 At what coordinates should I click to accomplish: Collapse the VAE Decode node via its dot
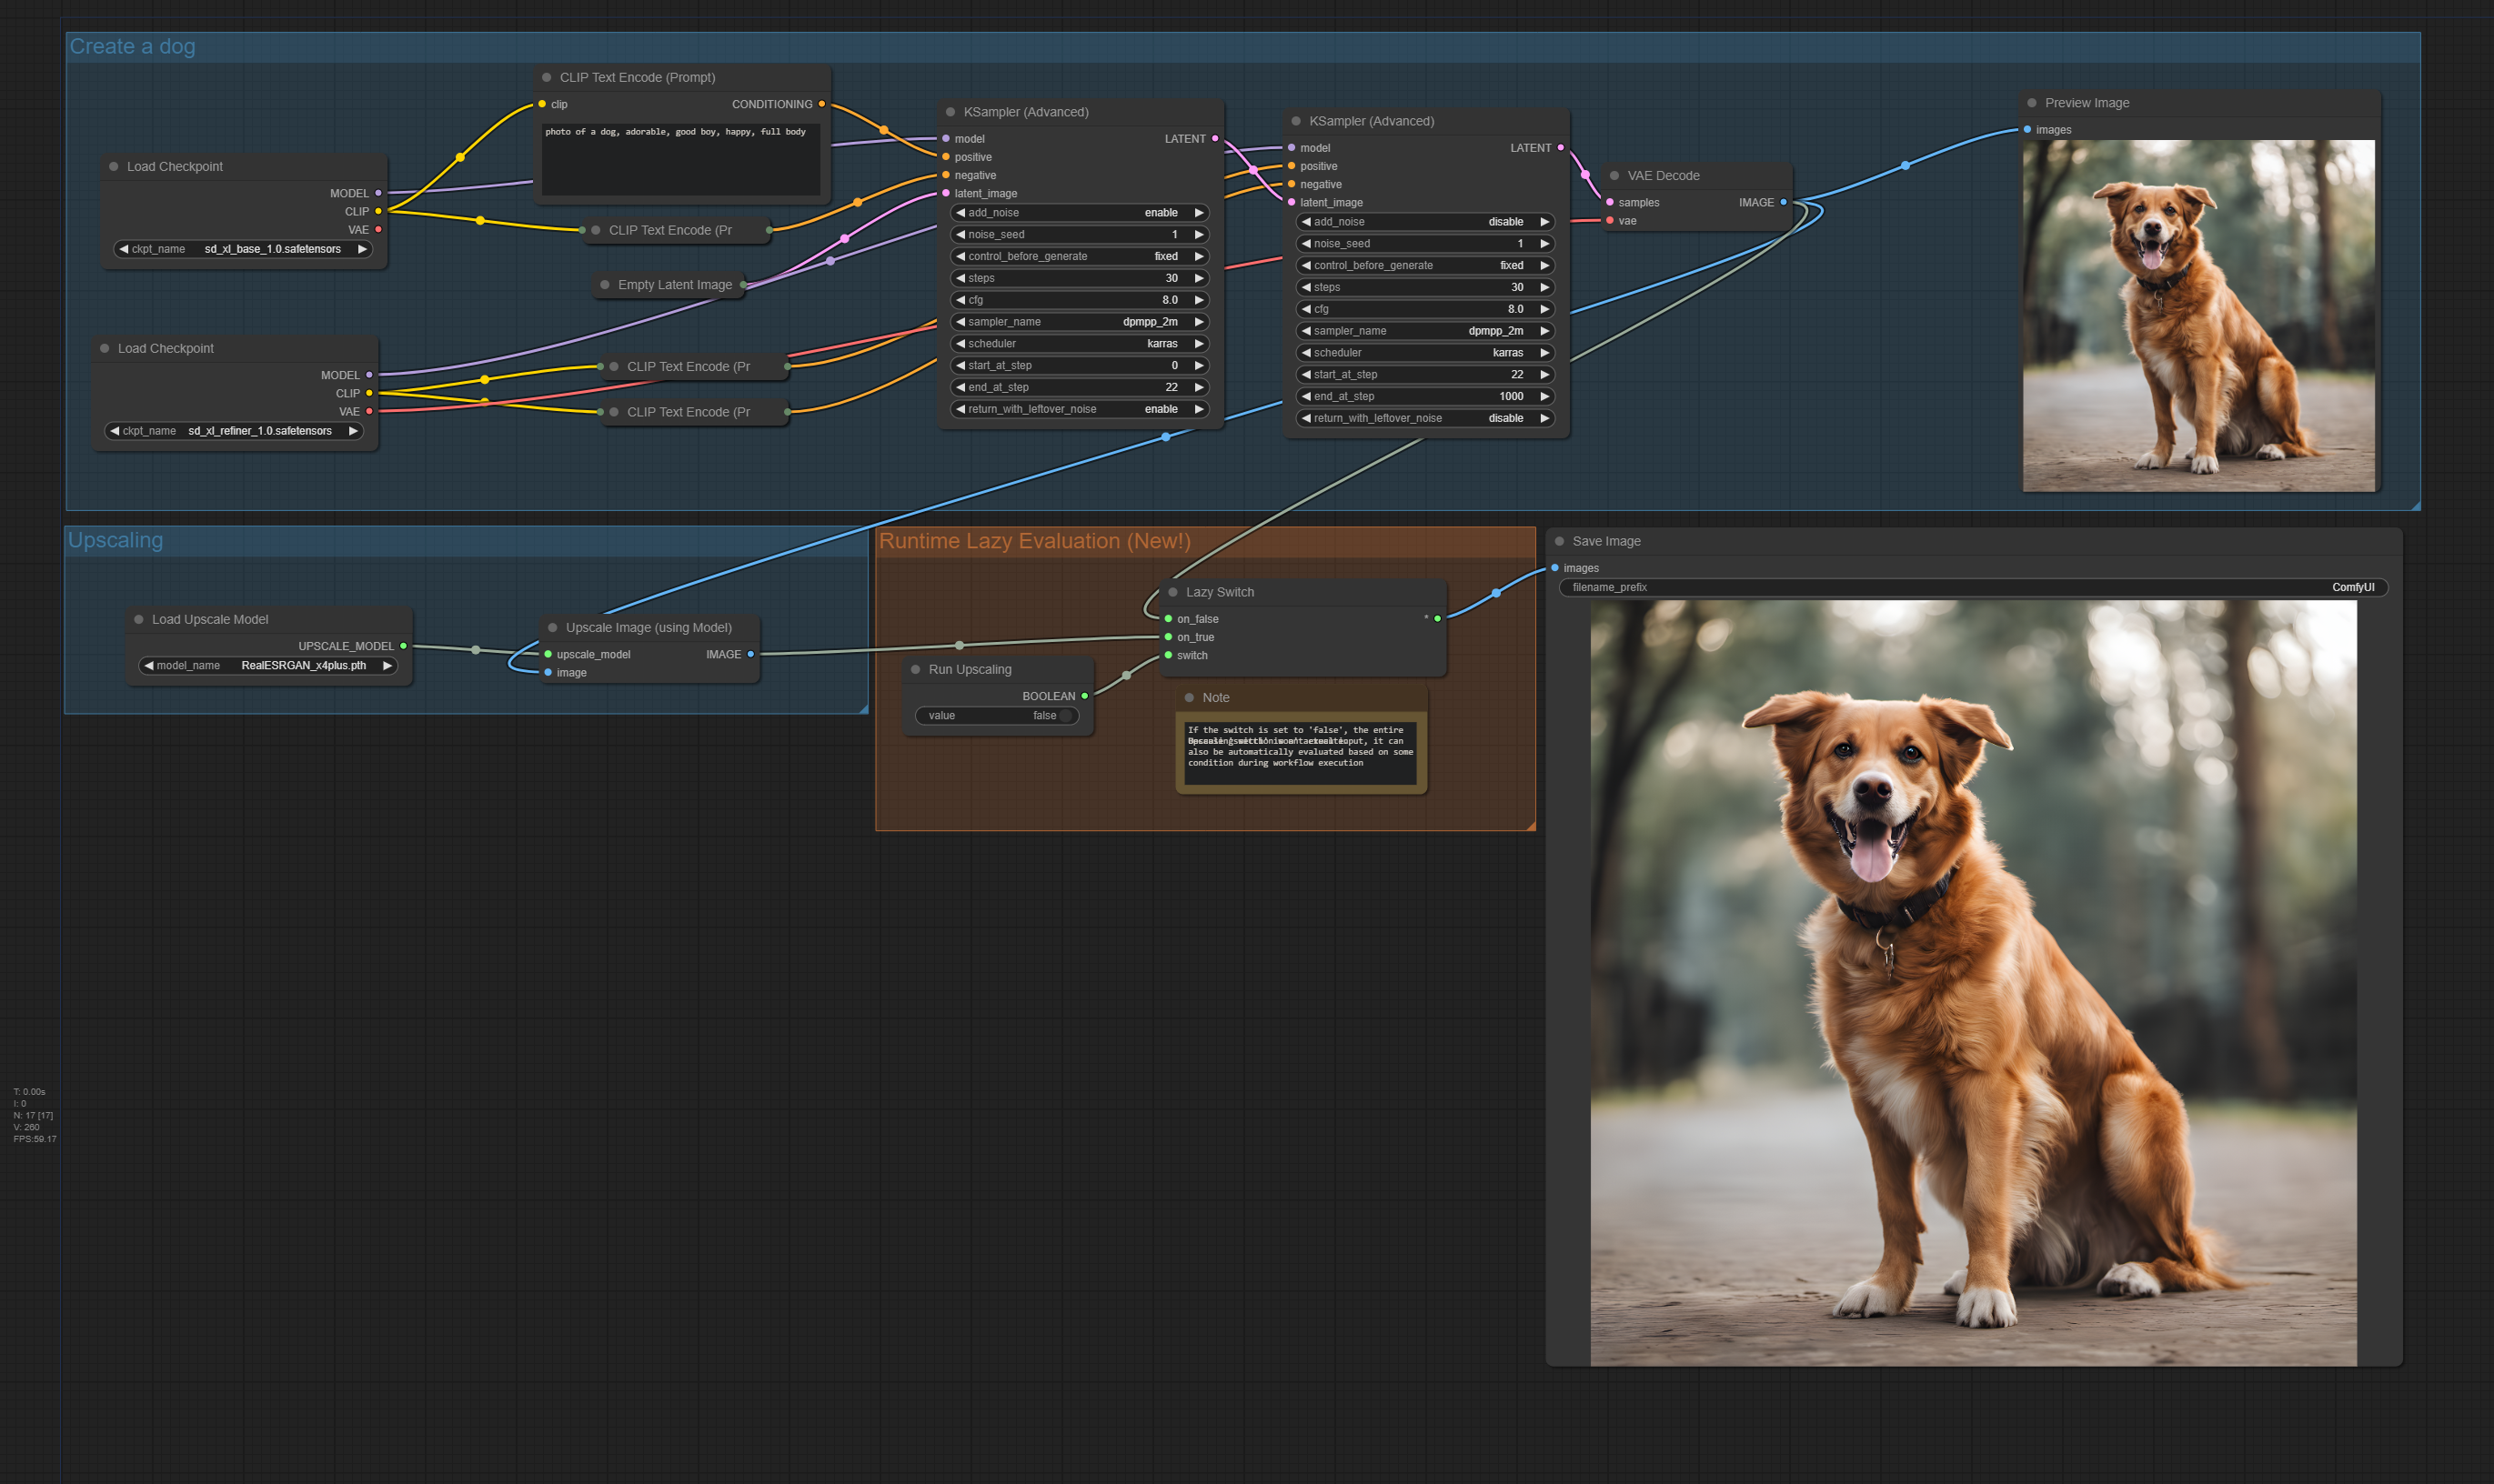[1614, 176]
